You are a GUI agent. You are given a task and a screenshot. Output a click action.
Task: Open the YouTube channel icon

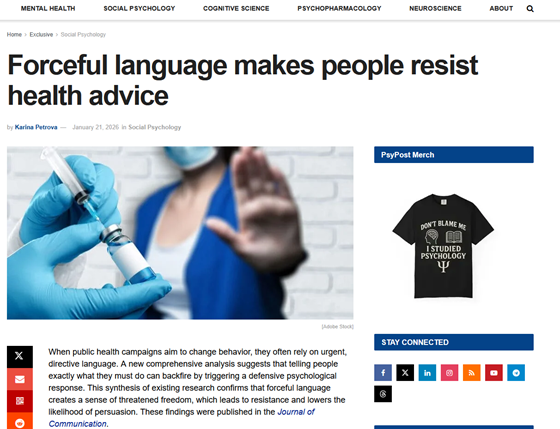494,373
